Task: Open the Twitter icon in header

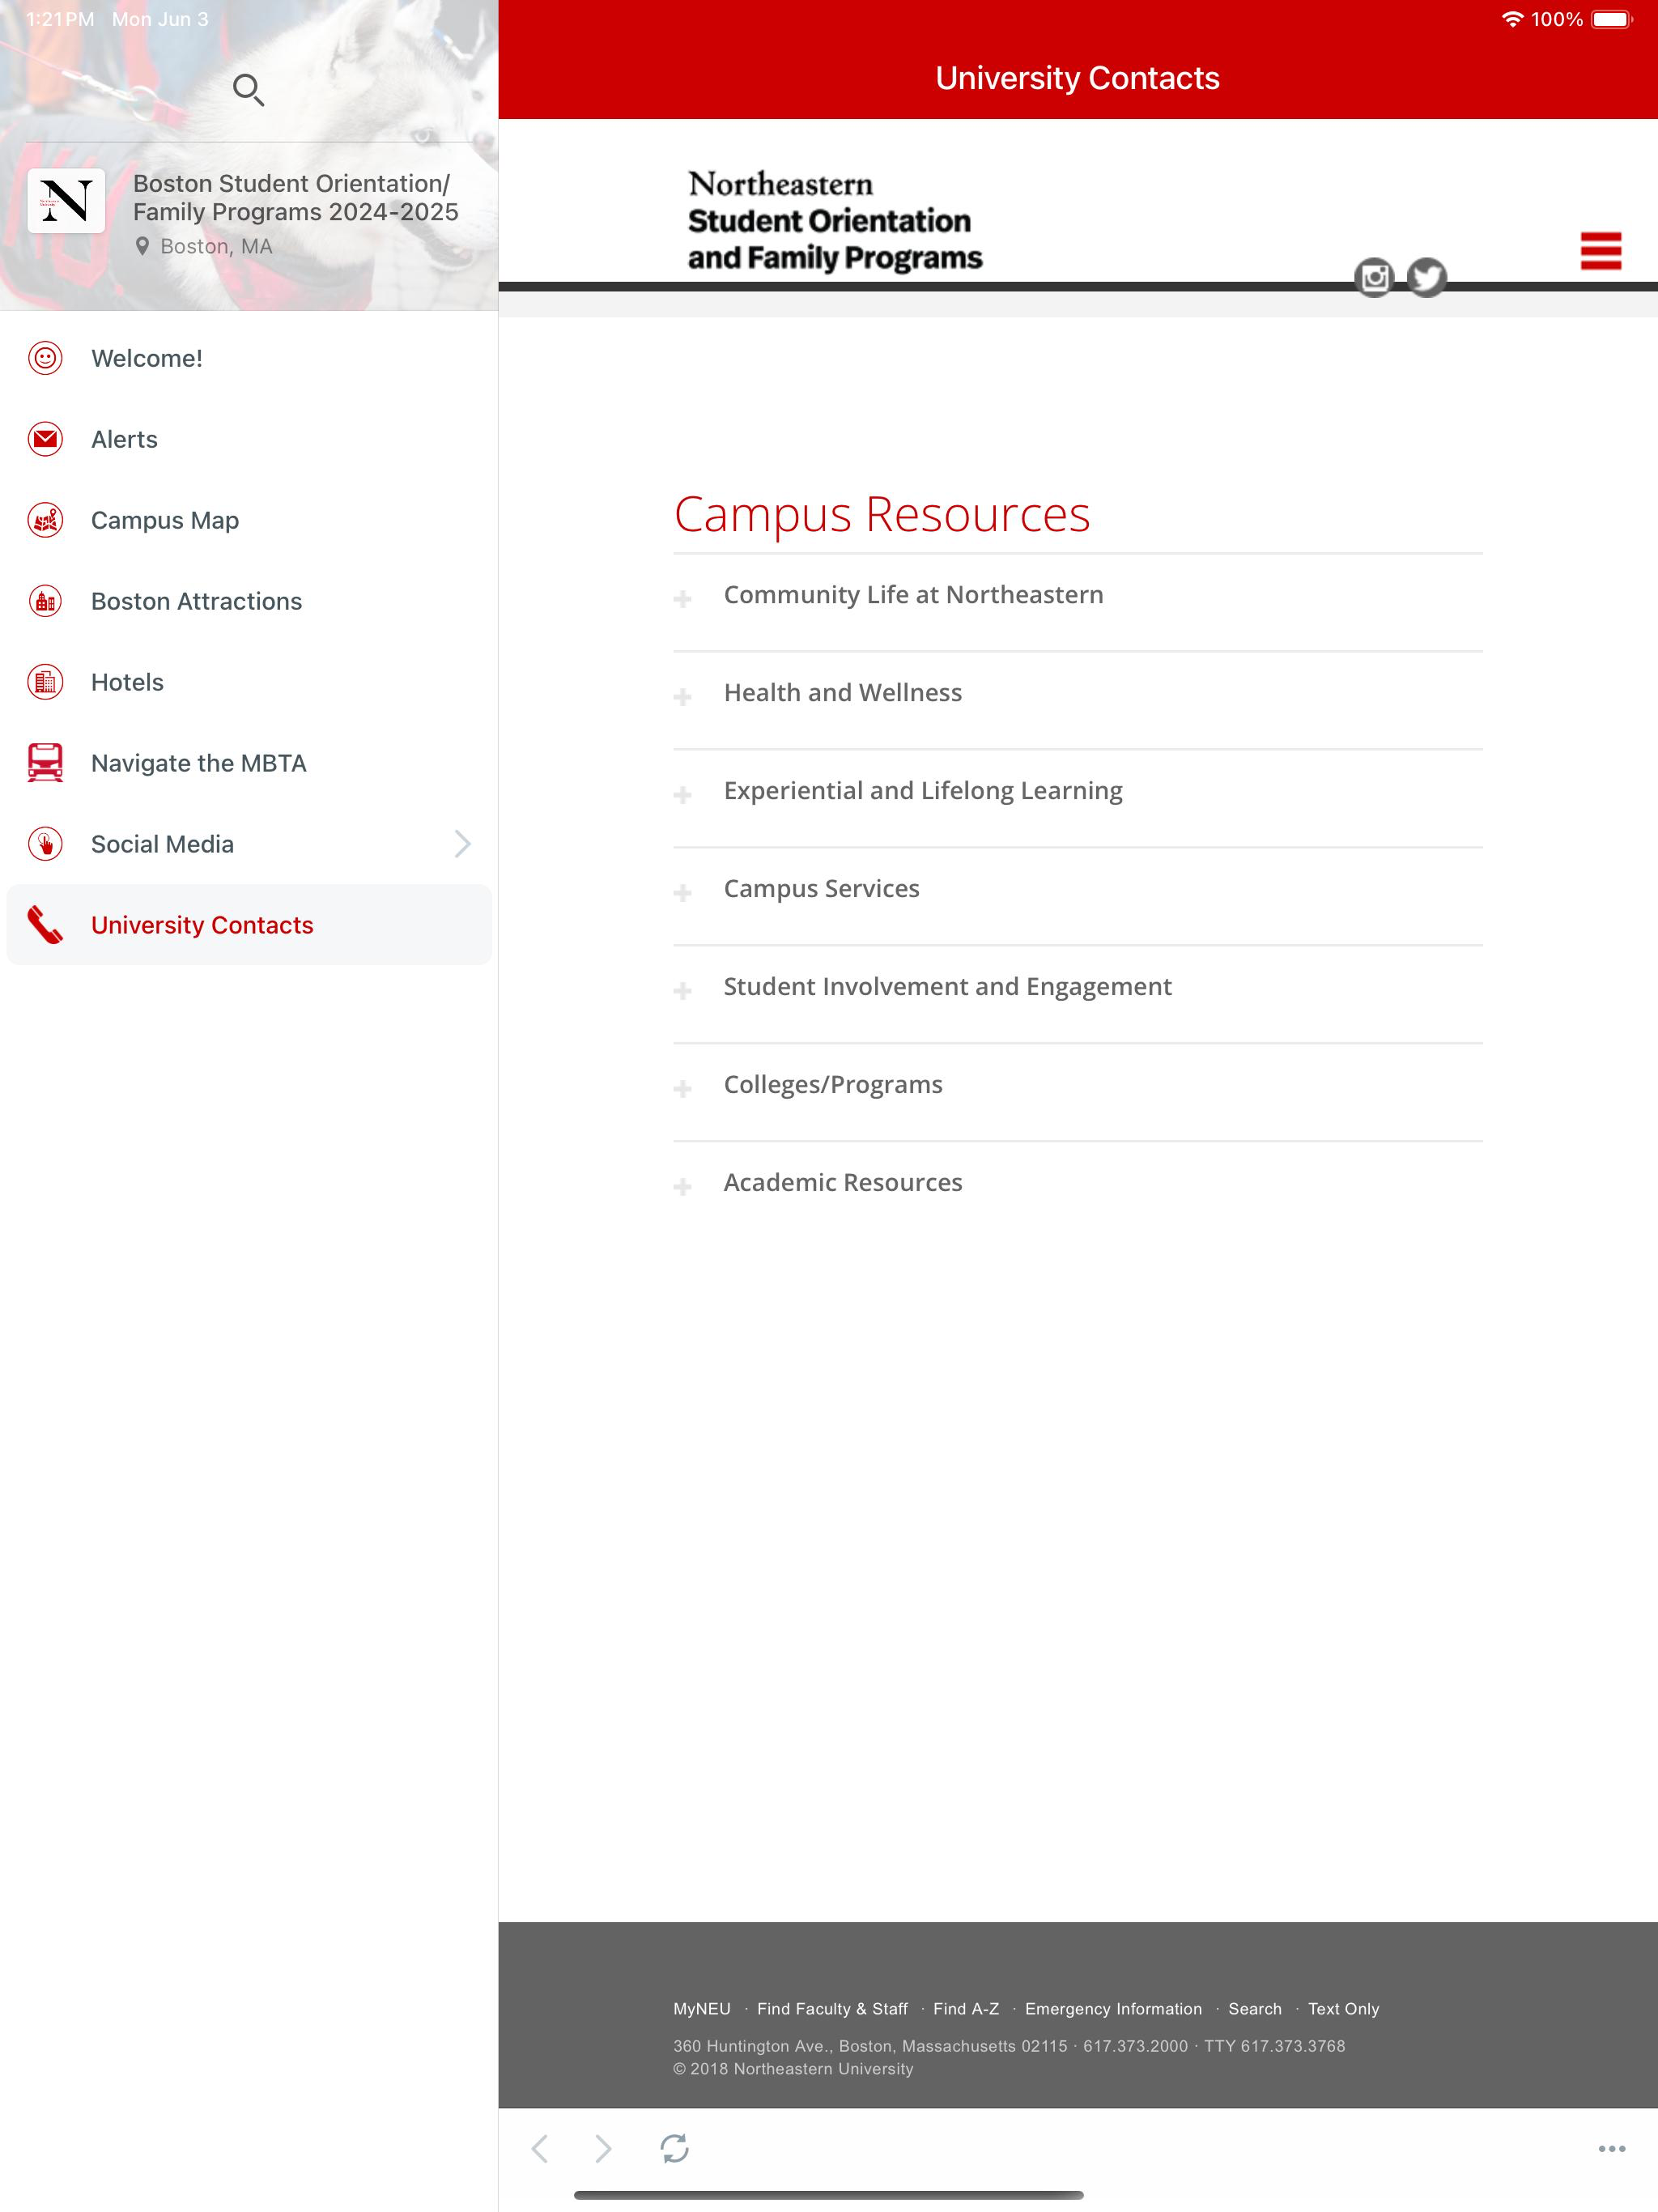Action: [x=1426, y=277]
